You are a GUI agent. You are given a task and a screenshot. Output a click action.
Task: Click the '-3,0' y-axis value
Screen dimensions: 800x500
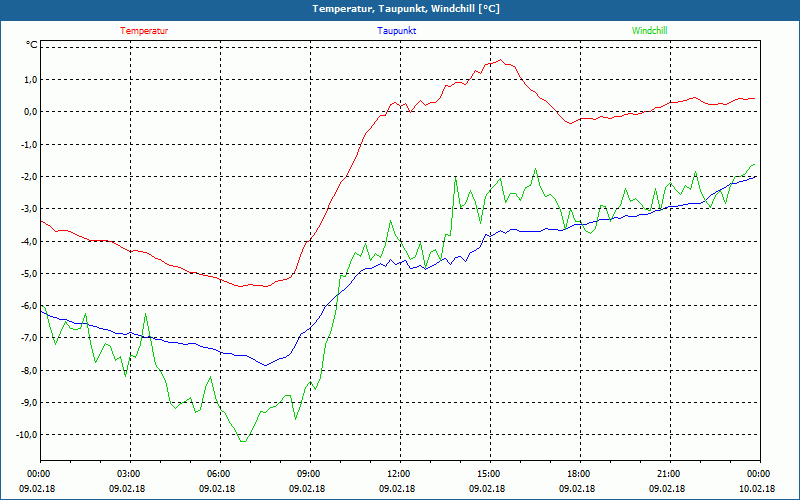(x=29, y=209)
